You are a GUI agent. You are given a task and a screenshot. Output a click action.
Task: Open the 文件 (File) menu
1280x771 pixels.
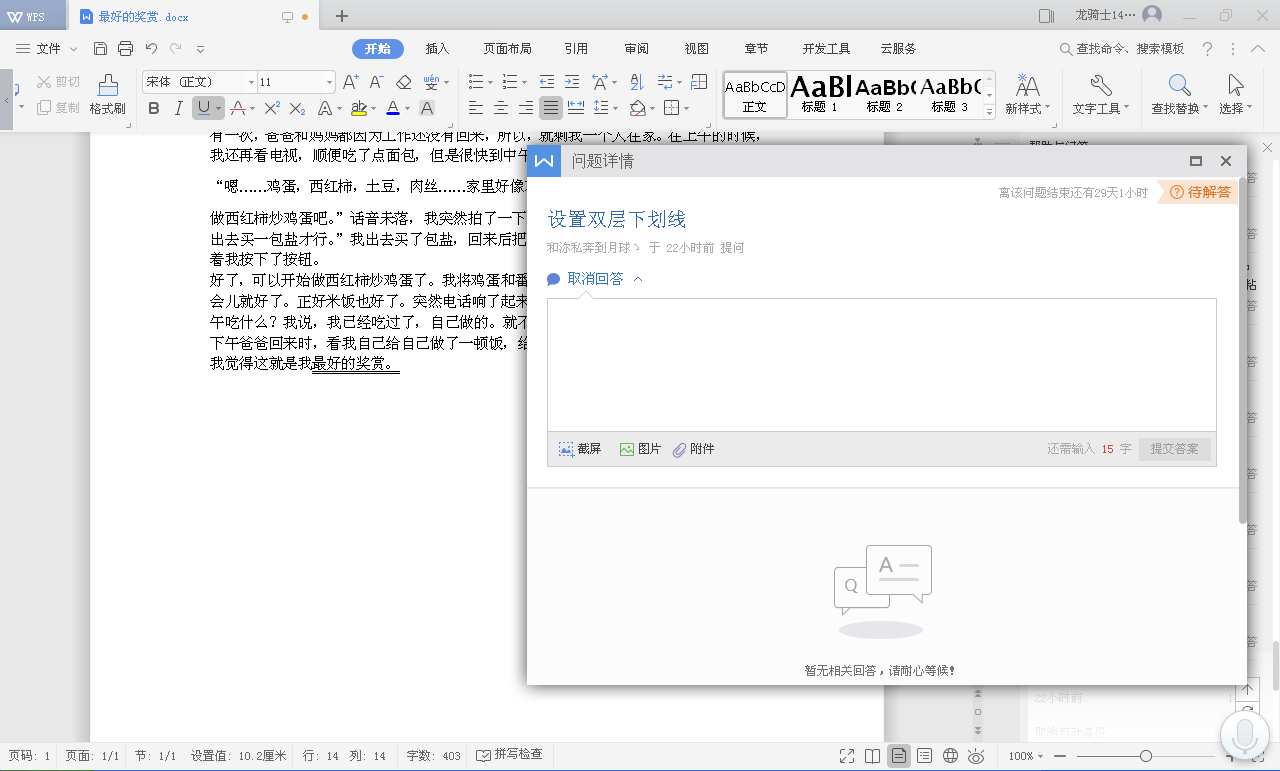(47, 48)
